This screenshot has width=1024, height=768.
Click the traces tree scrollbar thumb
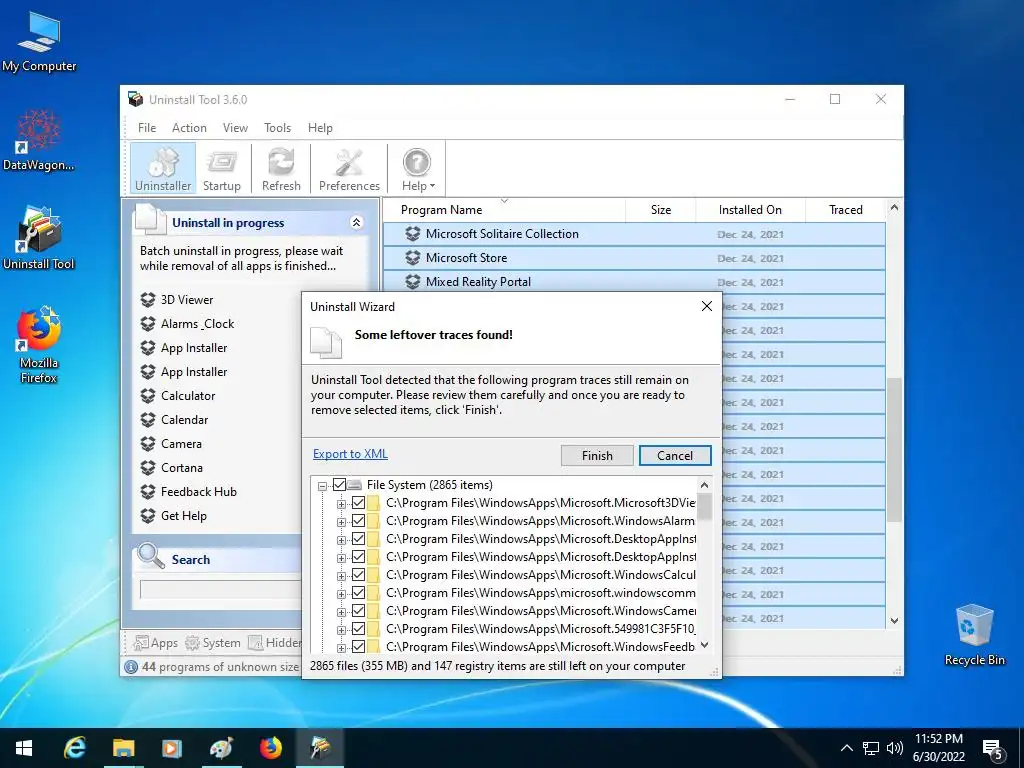pyautogui.click(x=704, y=506)
